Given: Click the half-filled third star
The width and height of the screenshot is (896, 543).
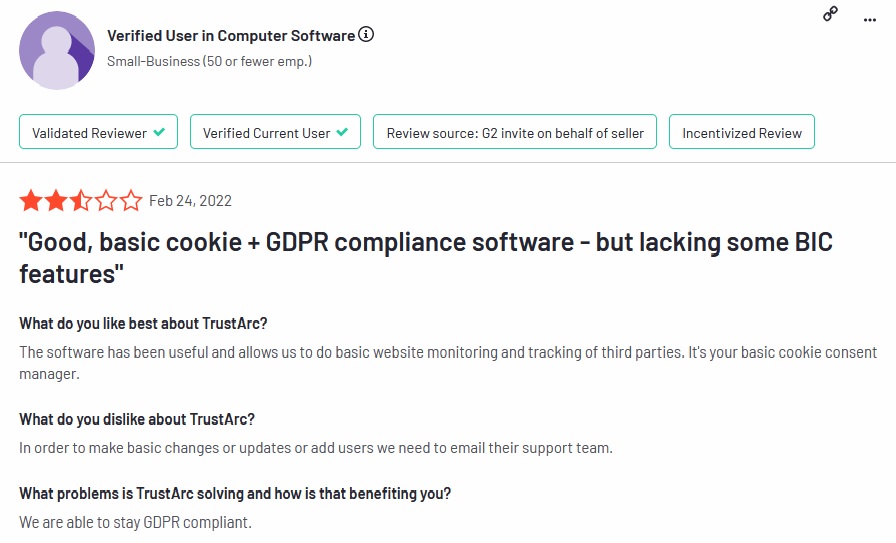Looking at the screenshot, I should click(81, 201).
